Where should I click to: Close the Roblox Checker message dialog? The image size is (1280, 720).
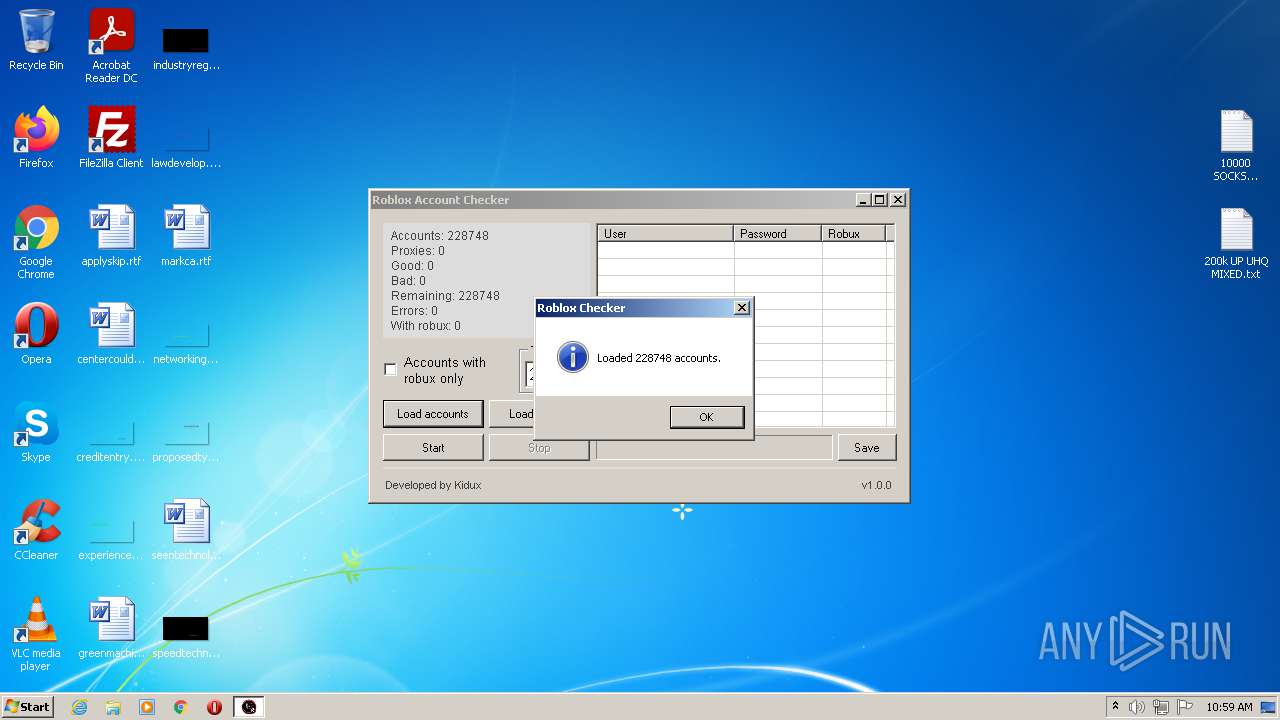742,308
